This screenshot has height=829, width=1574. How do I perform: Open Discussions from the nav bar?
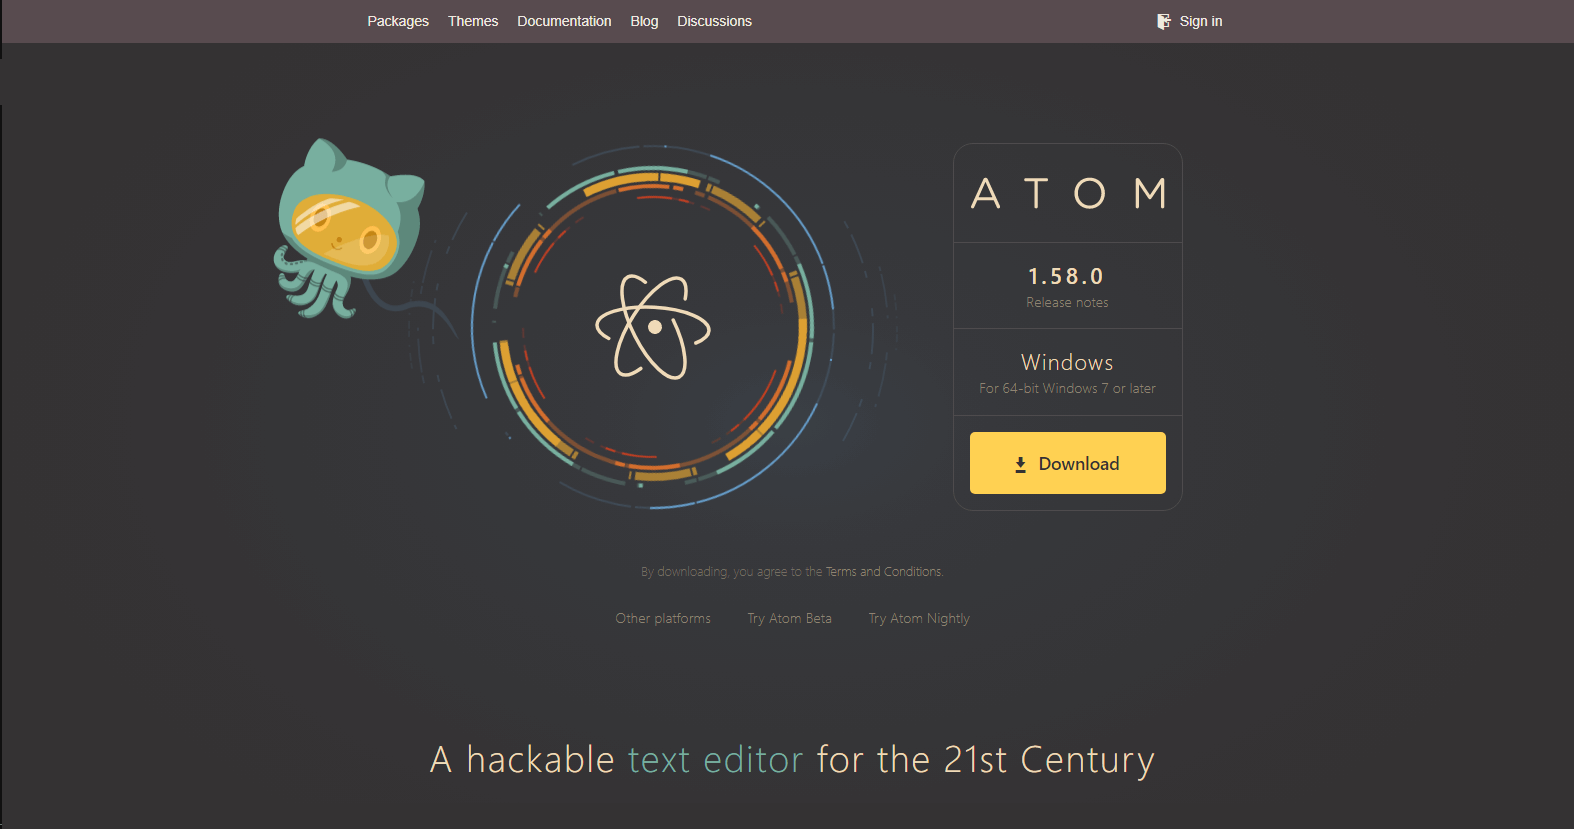714,21
